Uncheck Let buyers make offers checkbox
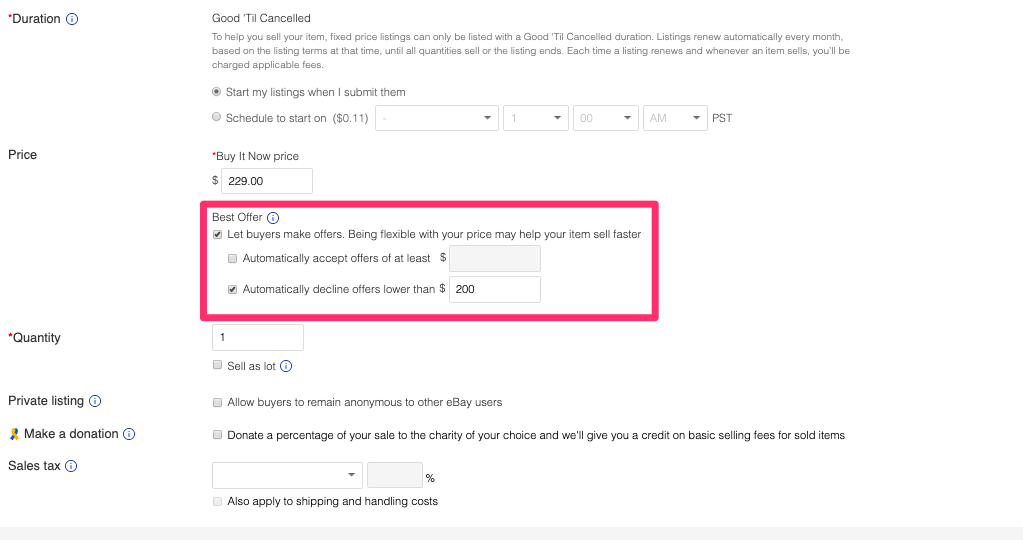The height and width of the screenshot is (540, 1023). pos(218,234)
